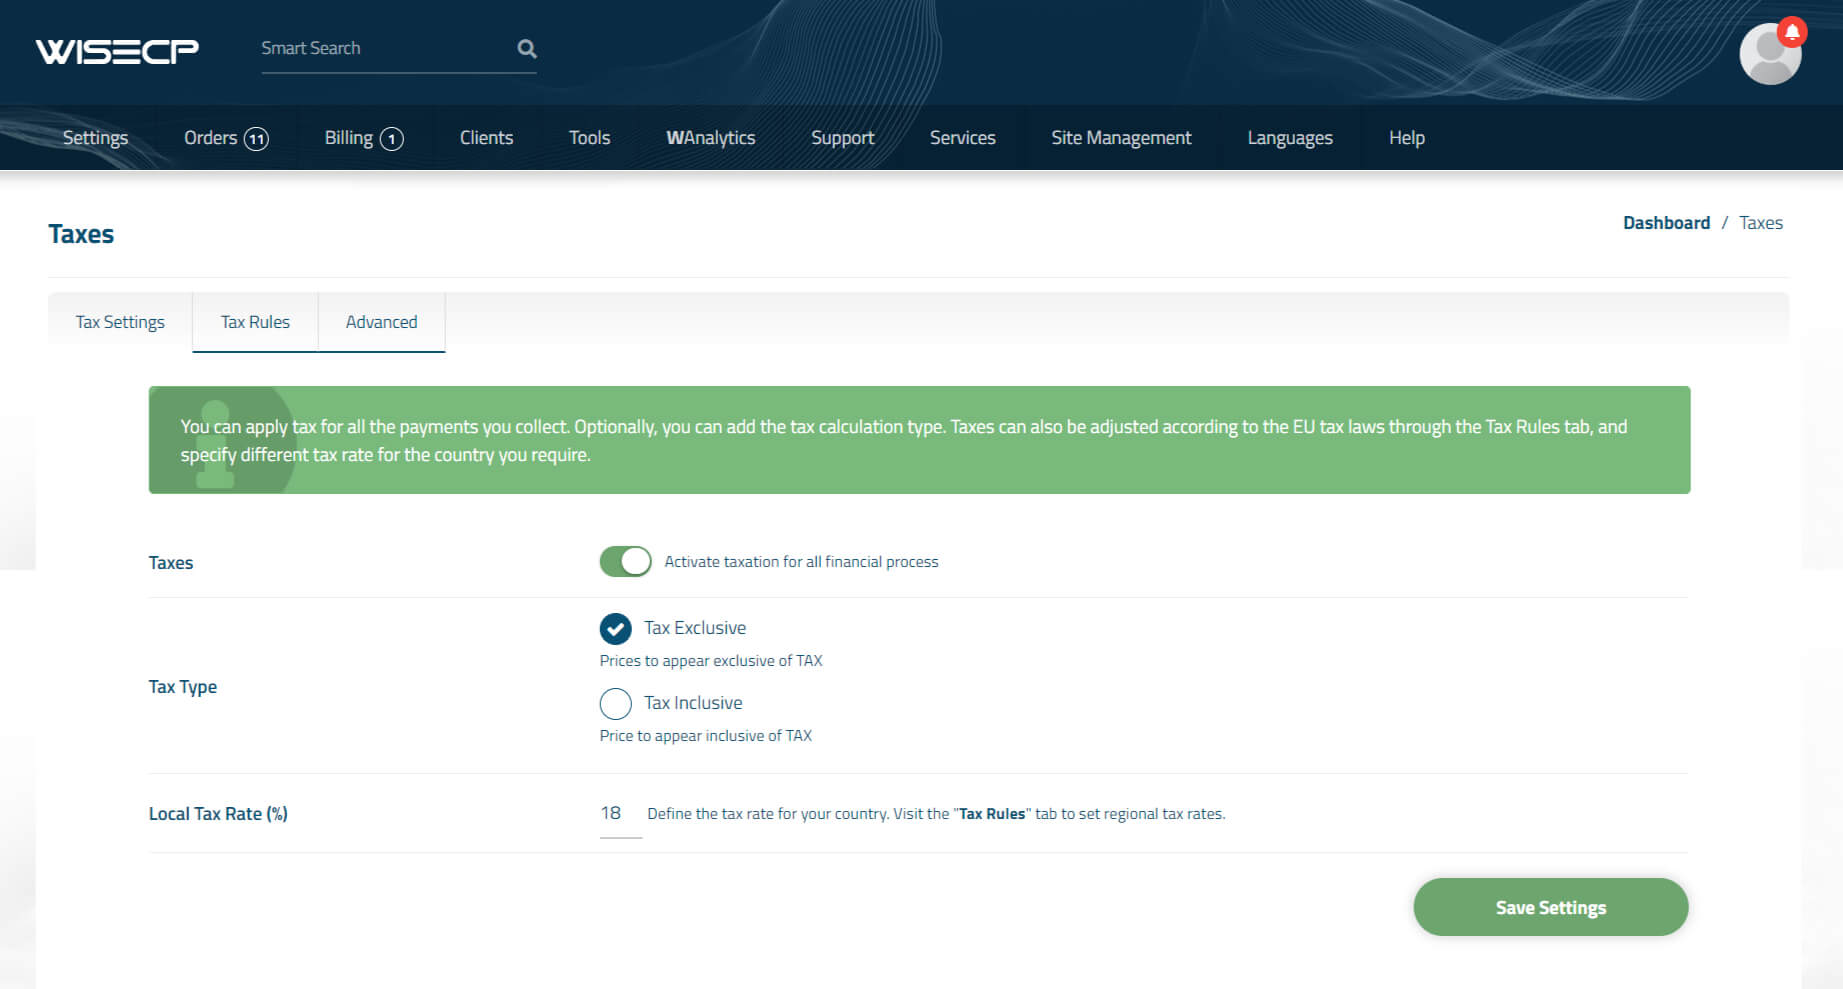The image size is (1843, 989).
Task: Switch to the Tax Rules tab
Action: (x=255, y=322)
